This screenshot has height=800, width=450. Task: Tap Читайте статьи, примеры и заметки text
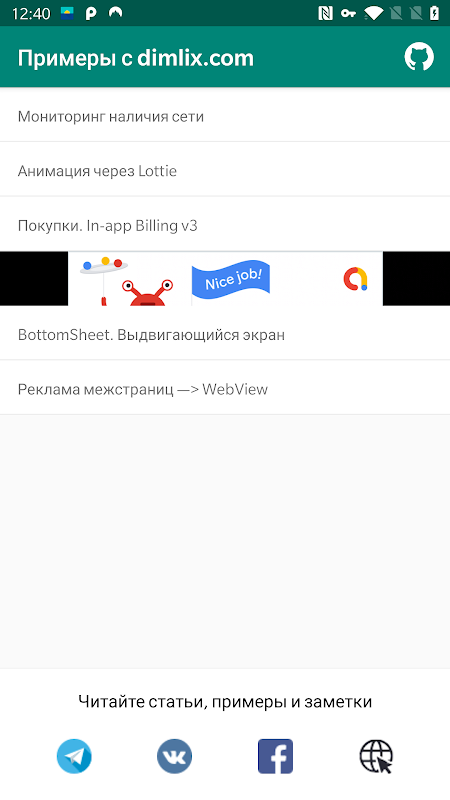point(225,702)
